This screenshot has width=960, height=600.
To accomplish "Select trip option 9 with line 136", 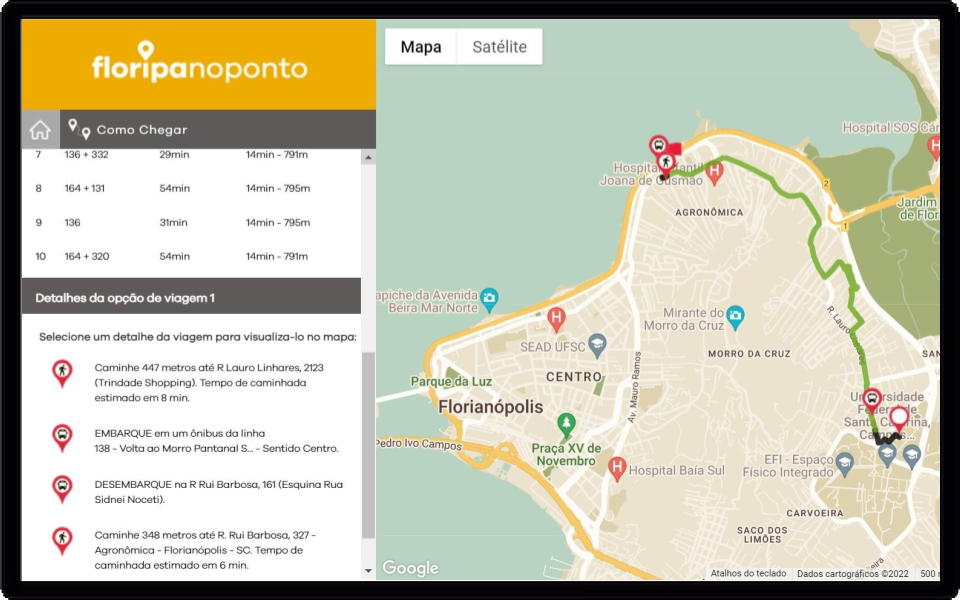I will click(x=191, y=223).
